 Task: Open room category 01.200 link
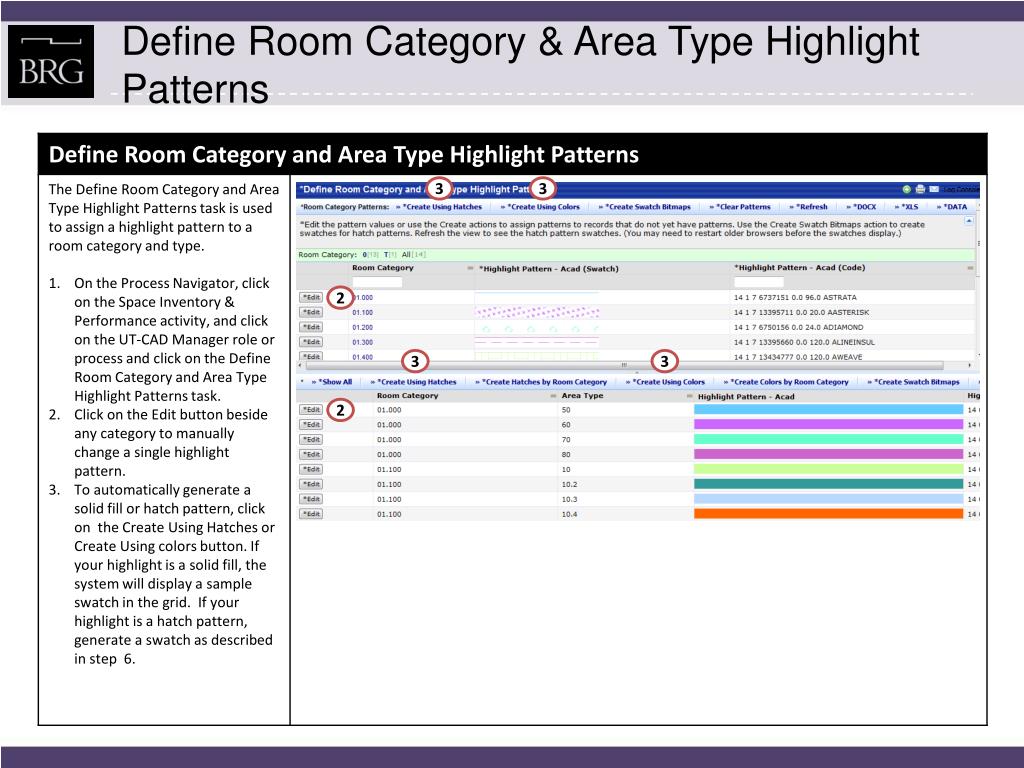362,328
